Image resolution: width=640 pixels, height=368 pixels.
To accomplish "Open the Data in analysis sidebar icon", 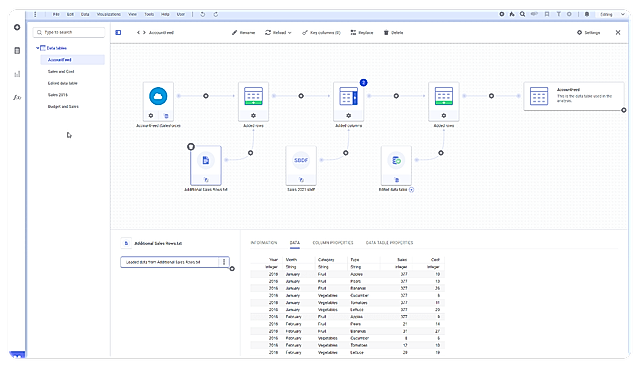I will click(x=17, y=51).
